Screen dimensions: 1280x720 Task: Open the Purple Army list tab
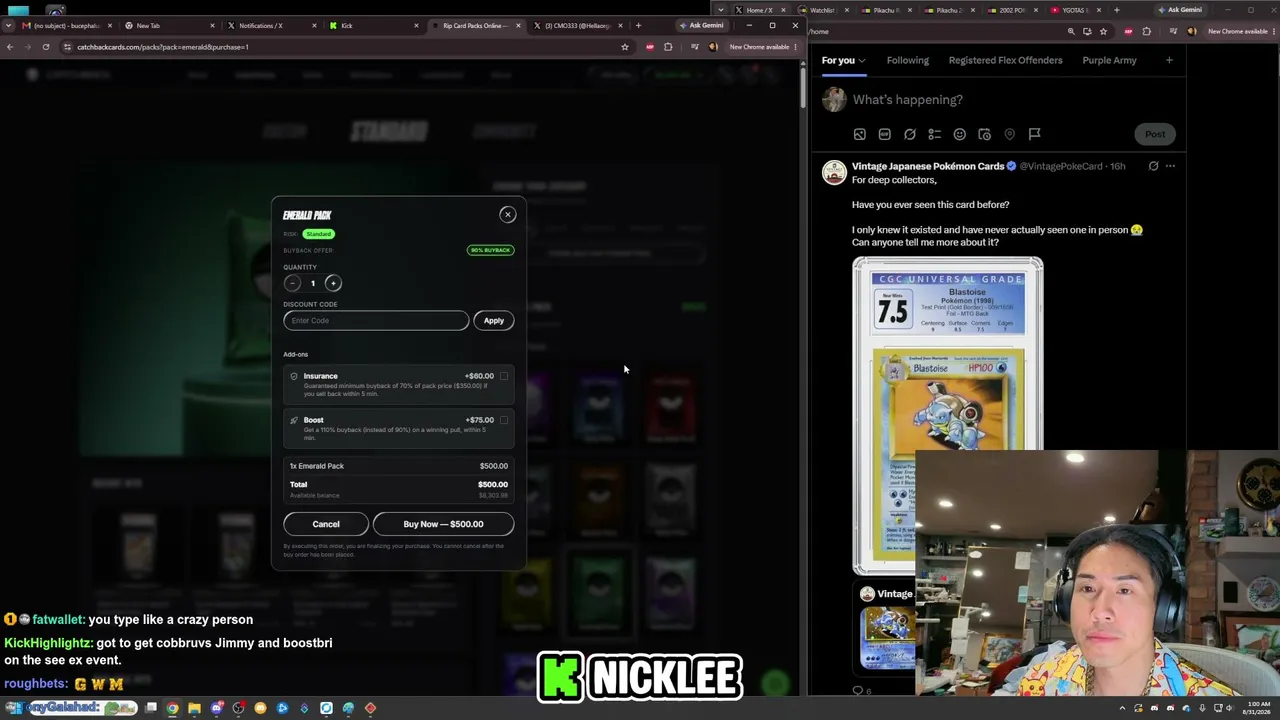(1109, 60)
